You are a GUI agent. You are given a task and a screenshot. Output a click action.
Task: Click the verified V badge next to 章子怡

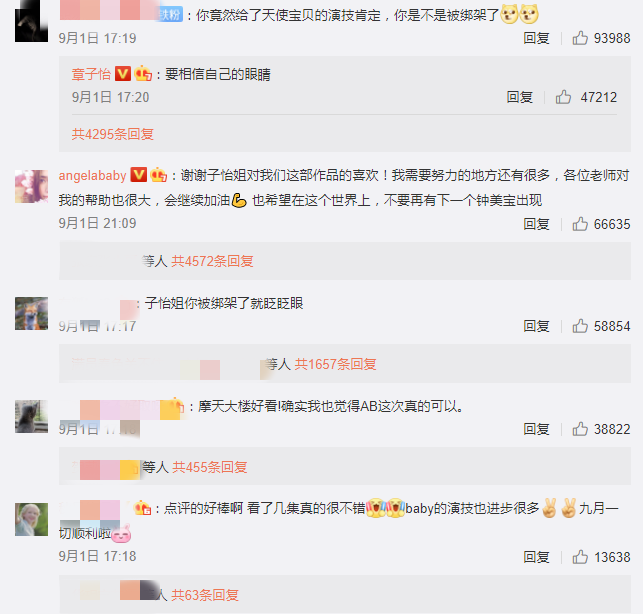pos(123,74)
